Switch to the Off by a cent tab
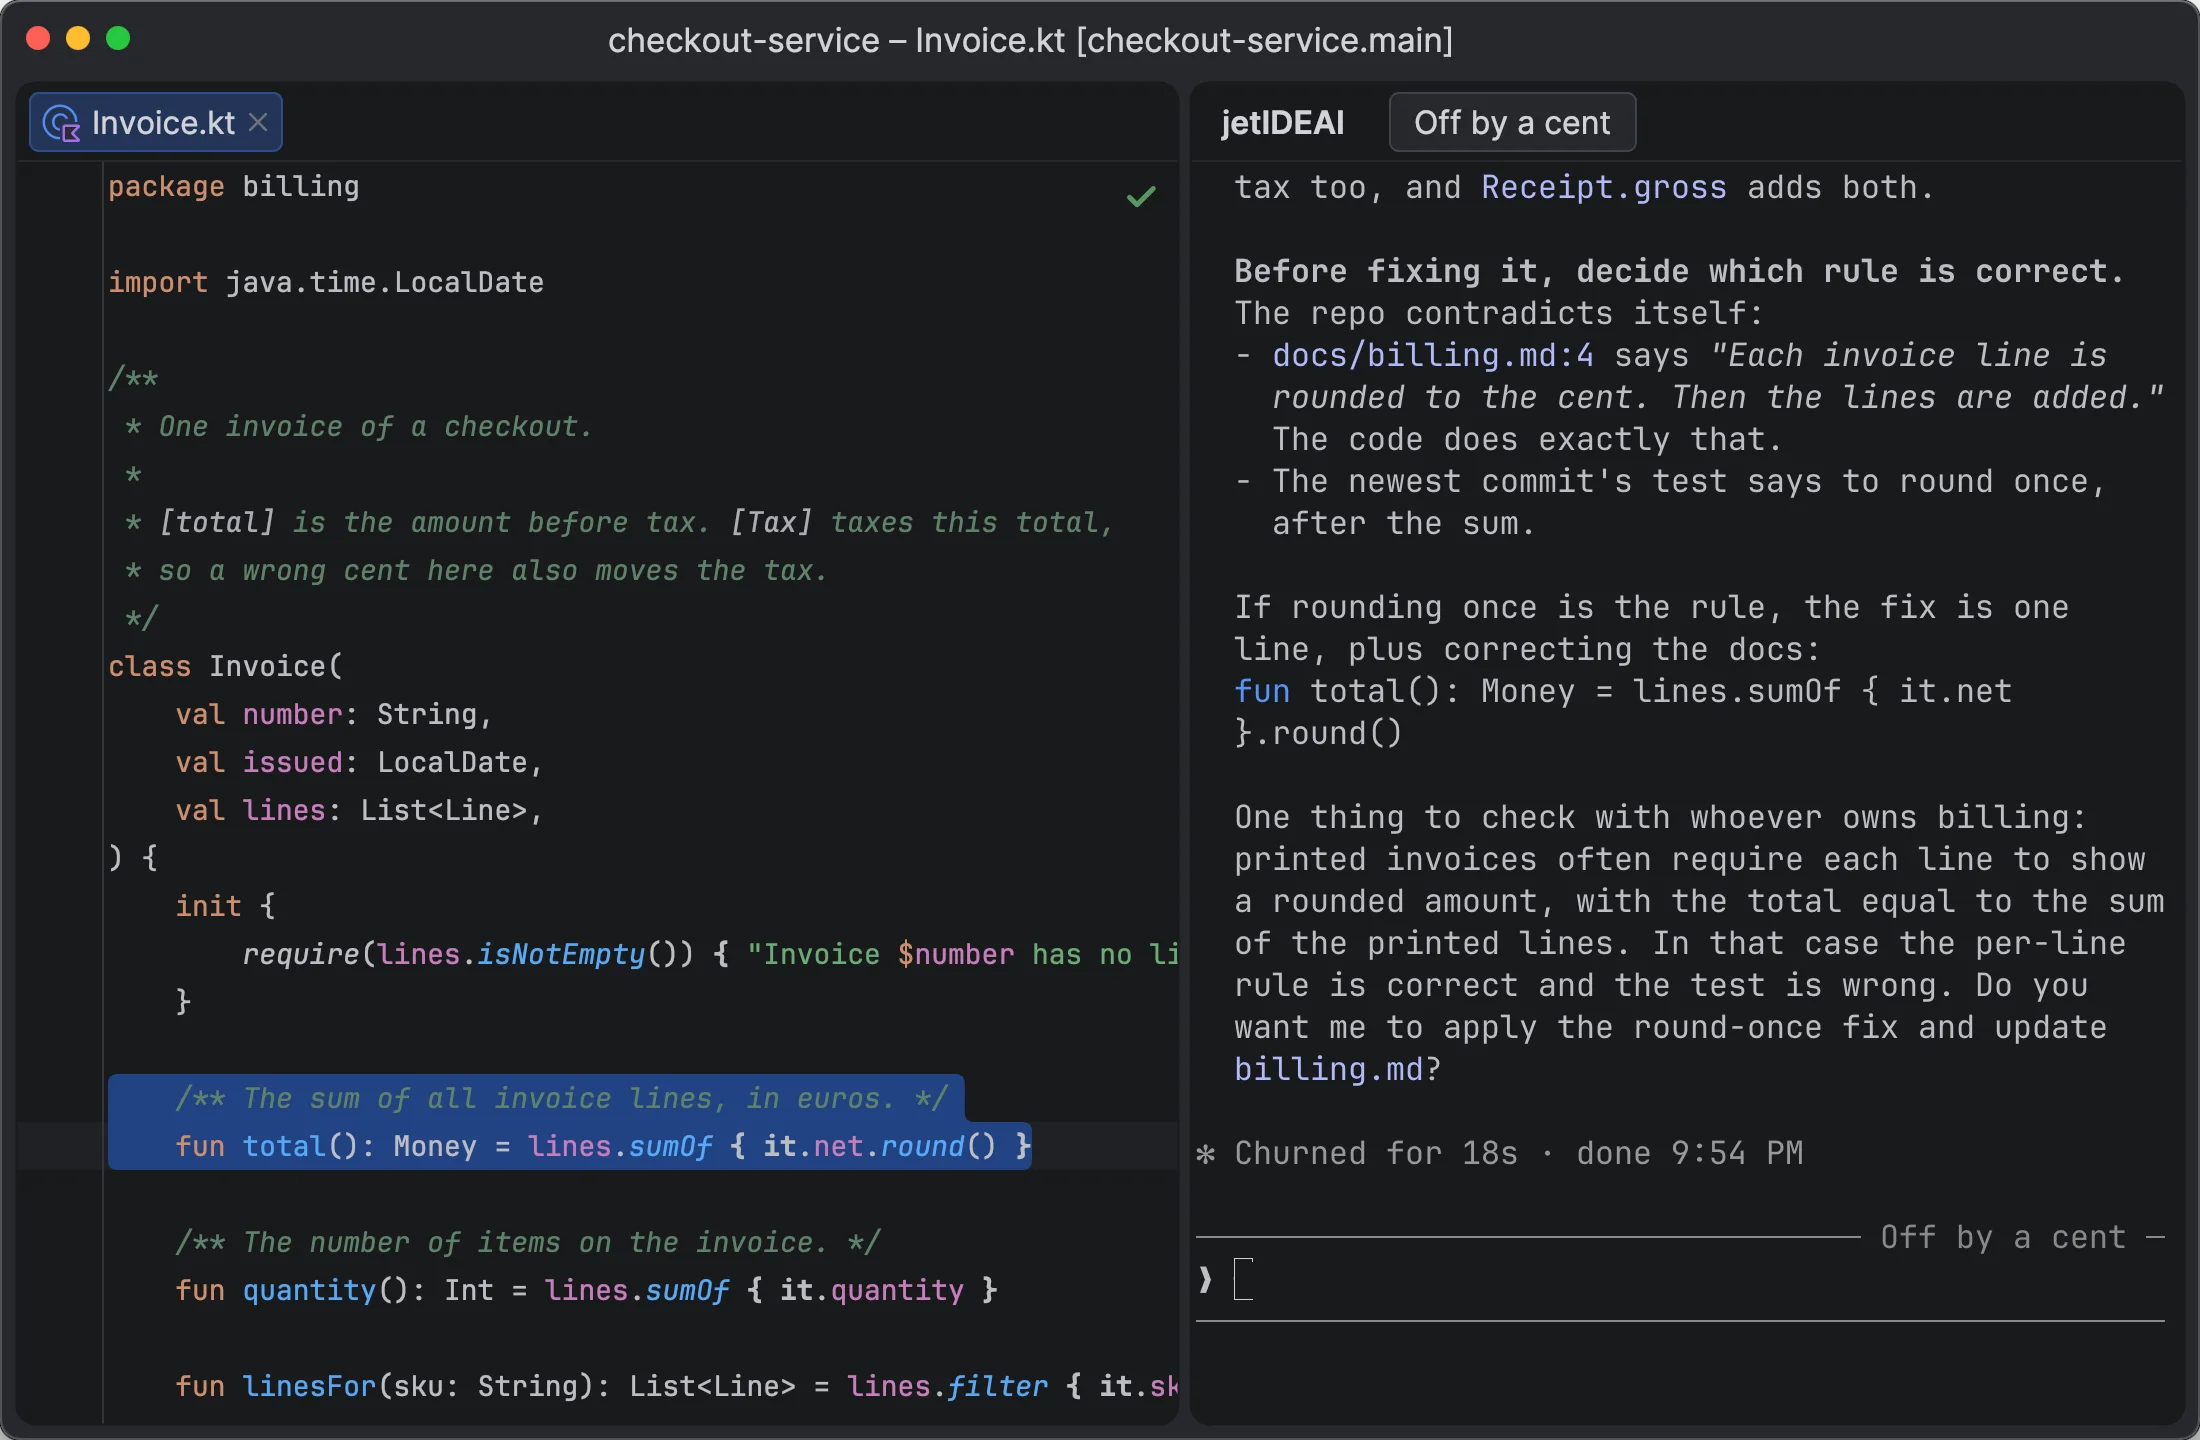Image resolution: width=2200 pixels, height=1440 pixels. coord(1512,122)
